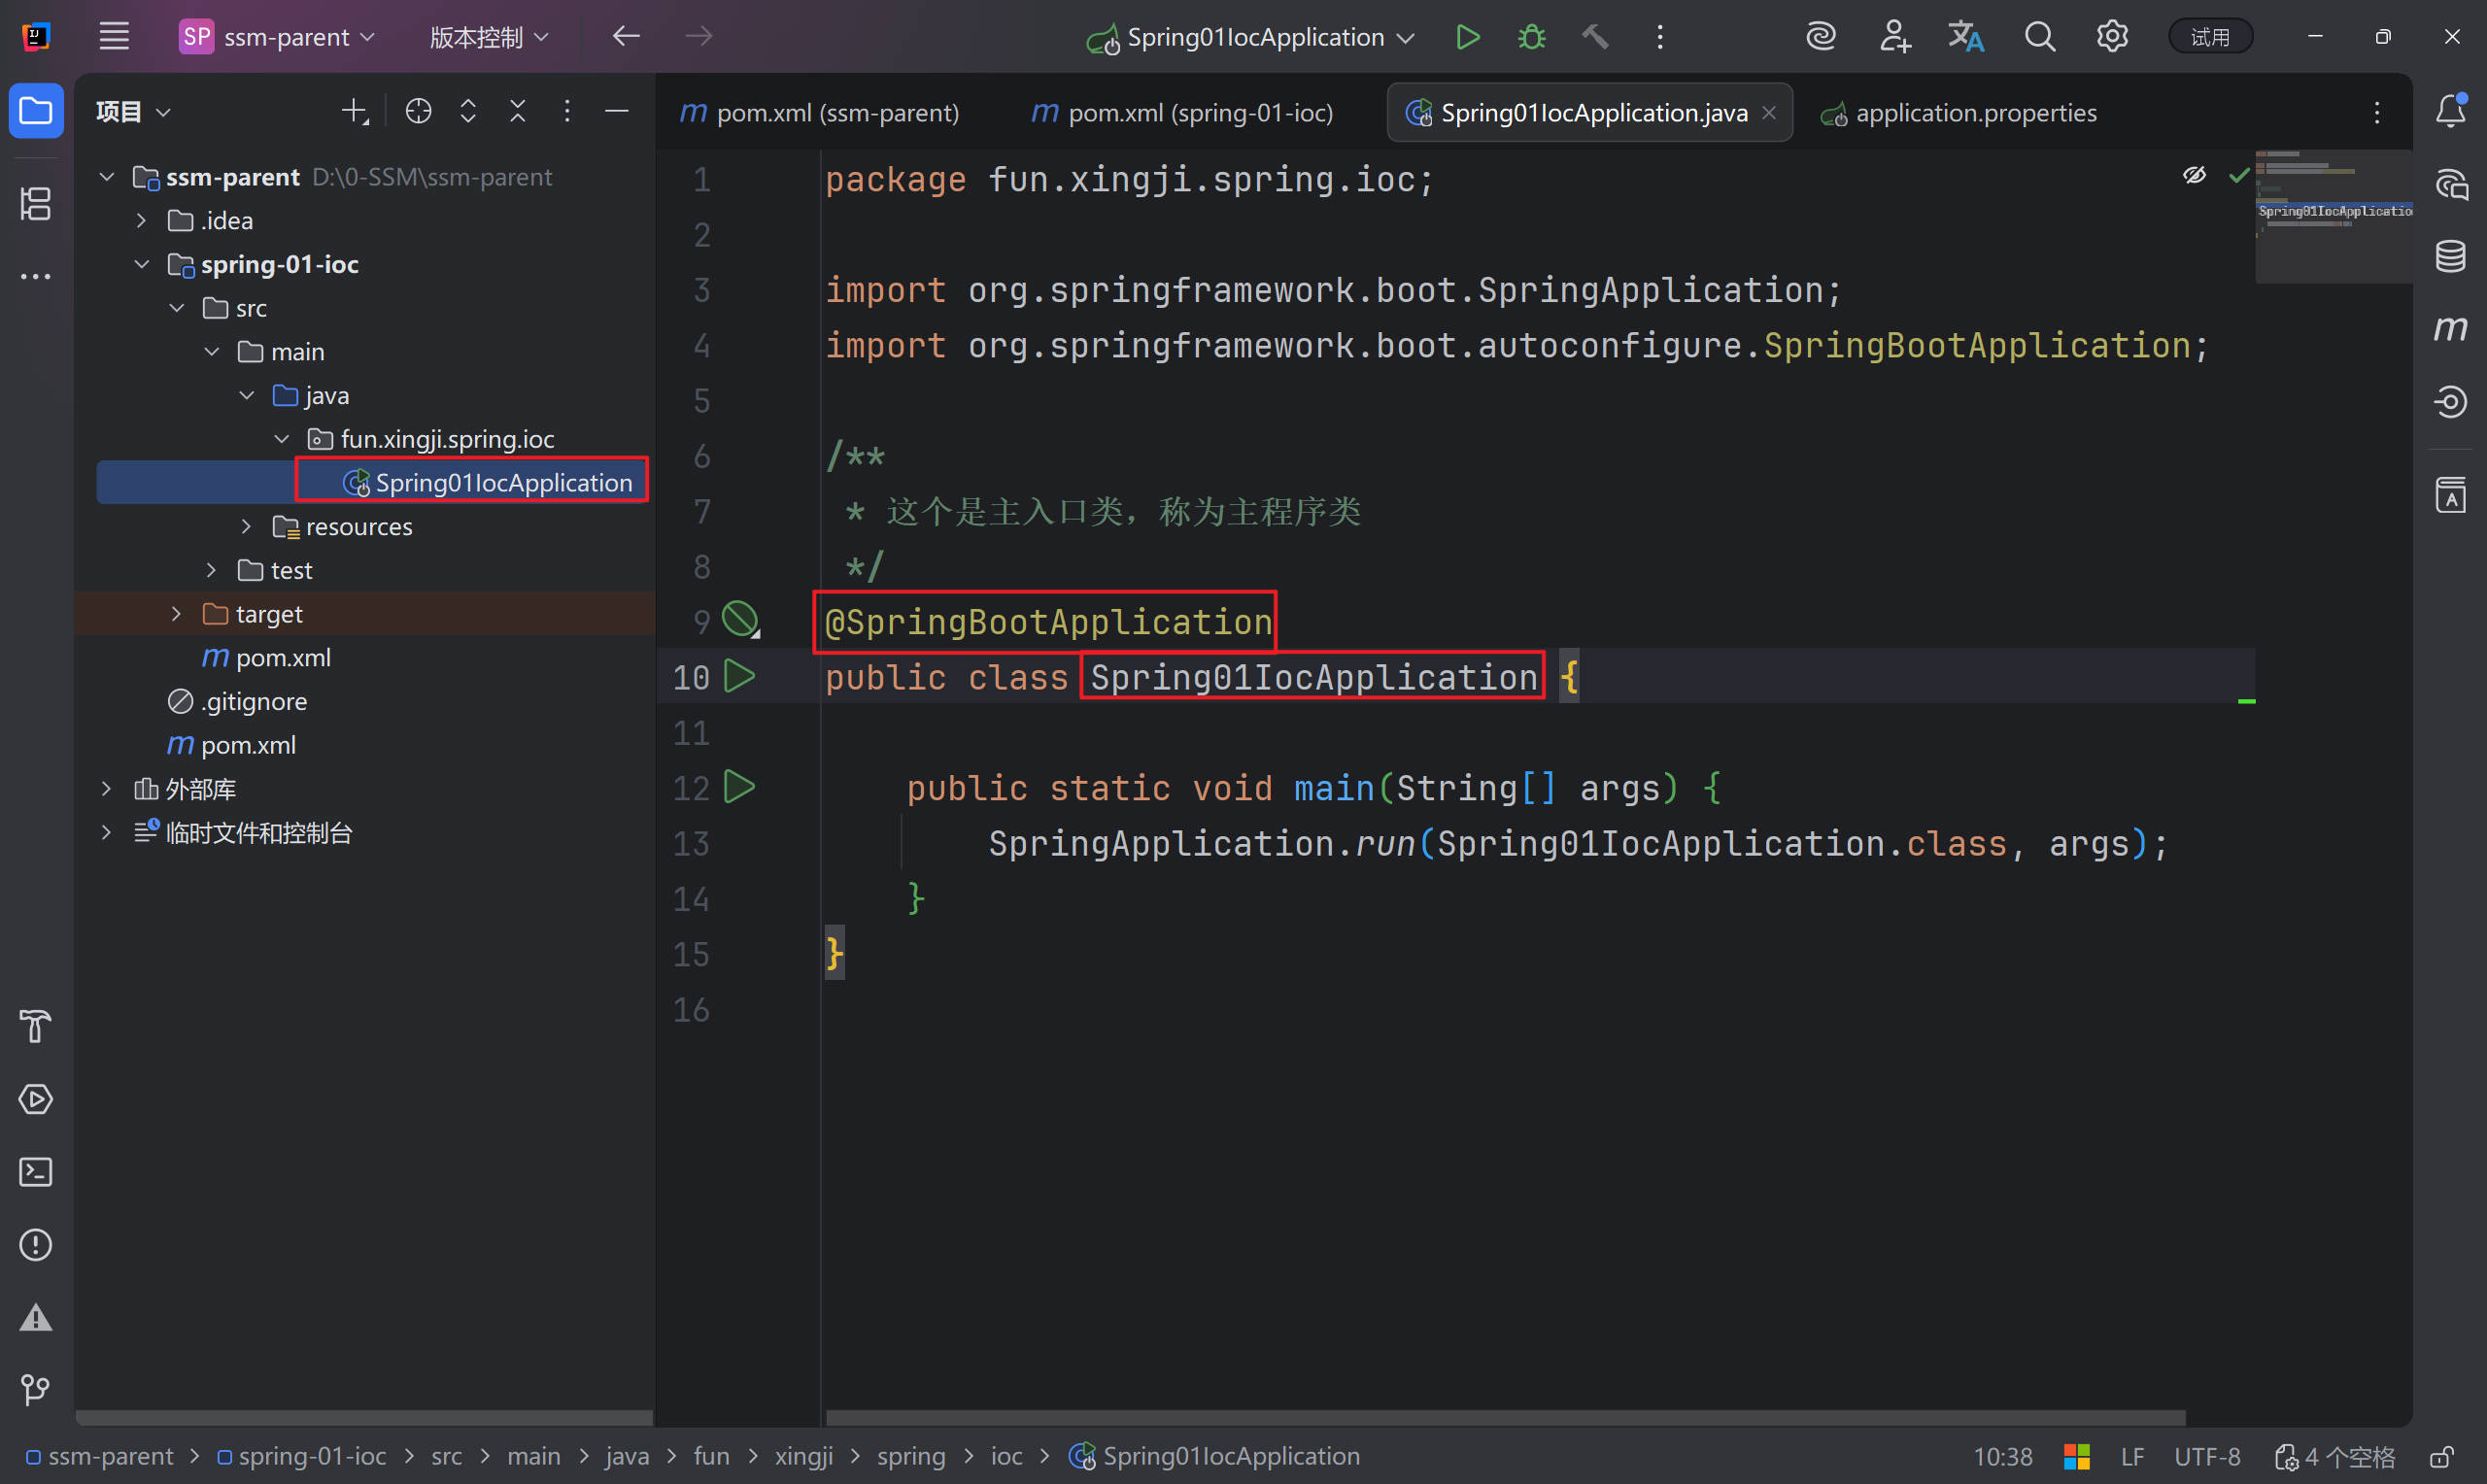Toggle the Project tool window folder button
Image resolution: width=2487 pixels, height=1484 pixels.
36,110
